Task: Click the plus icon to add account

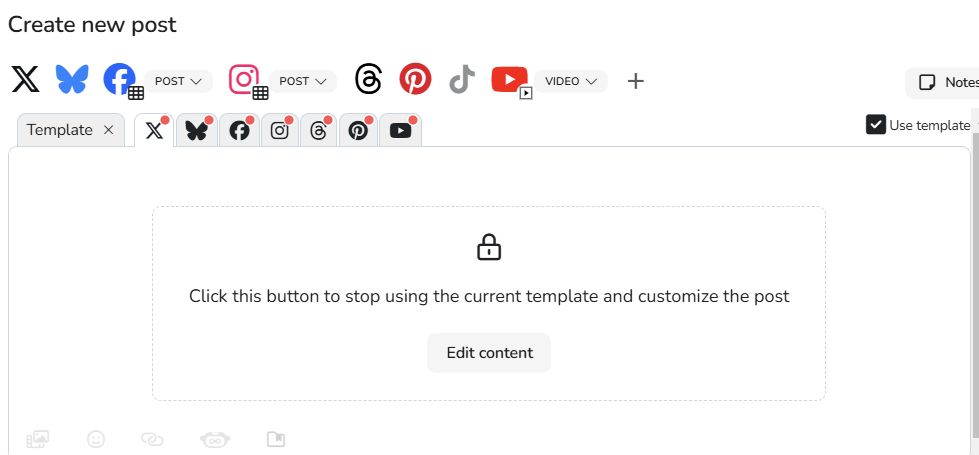Action: point(635,81)
